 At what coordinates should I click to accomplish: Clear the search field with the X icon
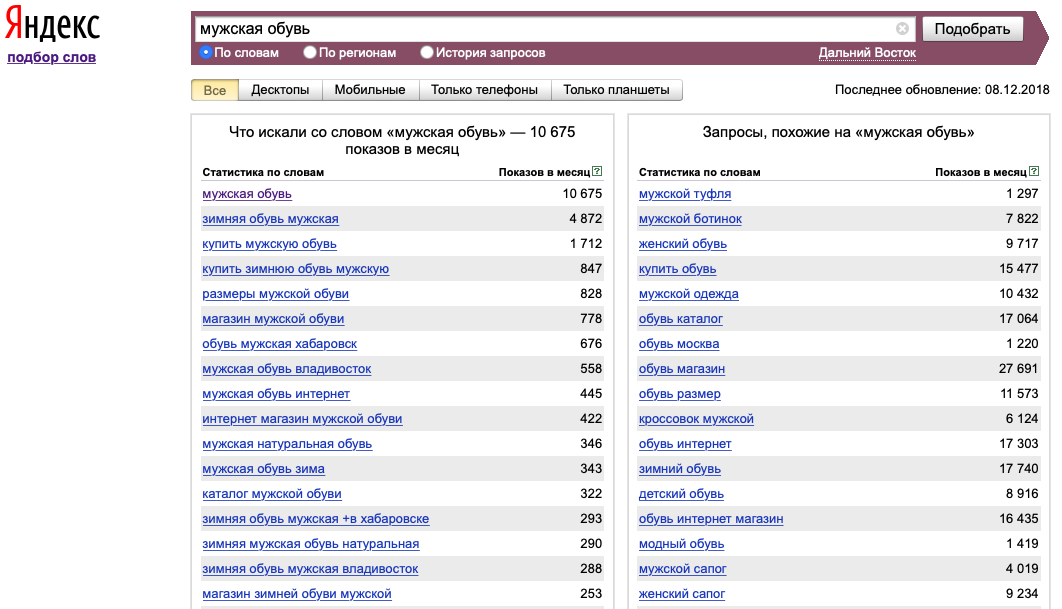click(902, 28)
